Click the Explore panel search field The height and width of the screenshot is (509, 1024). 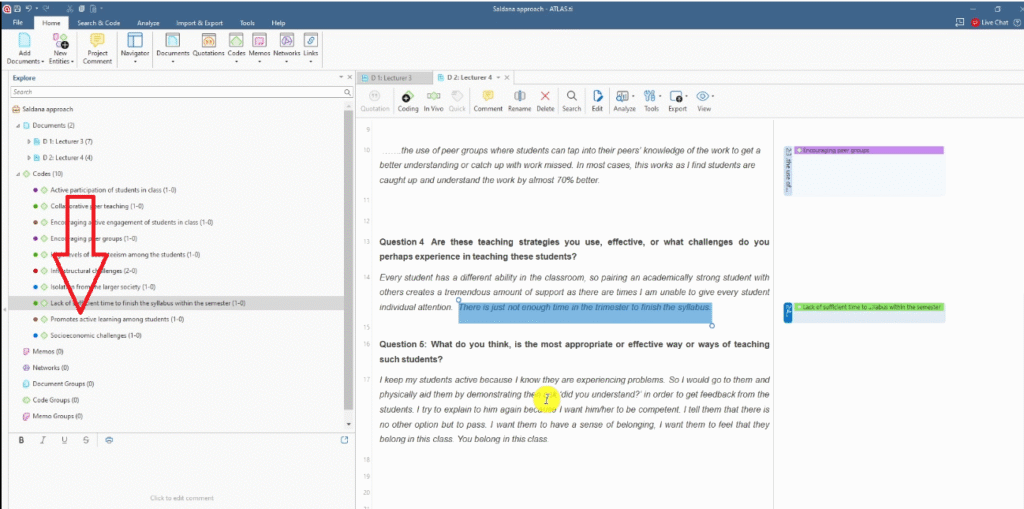pos(175,92)
